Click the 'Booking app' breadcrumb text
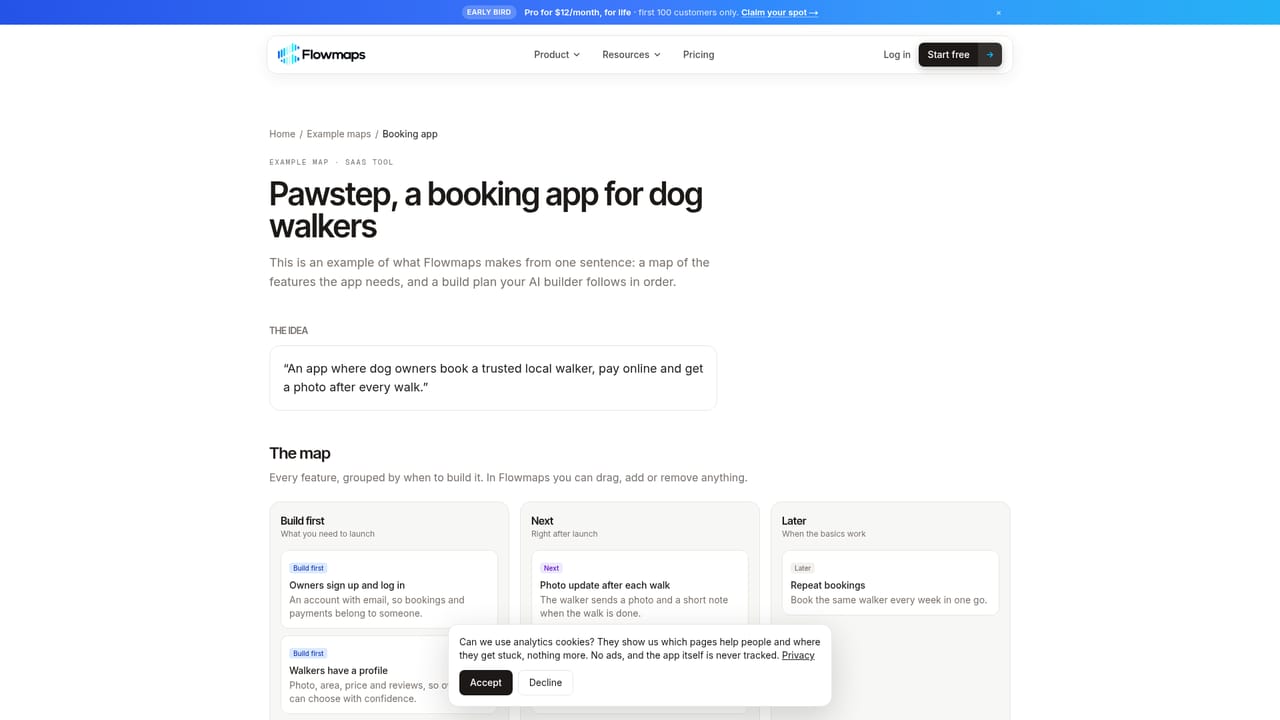This screenshot has width=1280, height=720. point(410,134)
